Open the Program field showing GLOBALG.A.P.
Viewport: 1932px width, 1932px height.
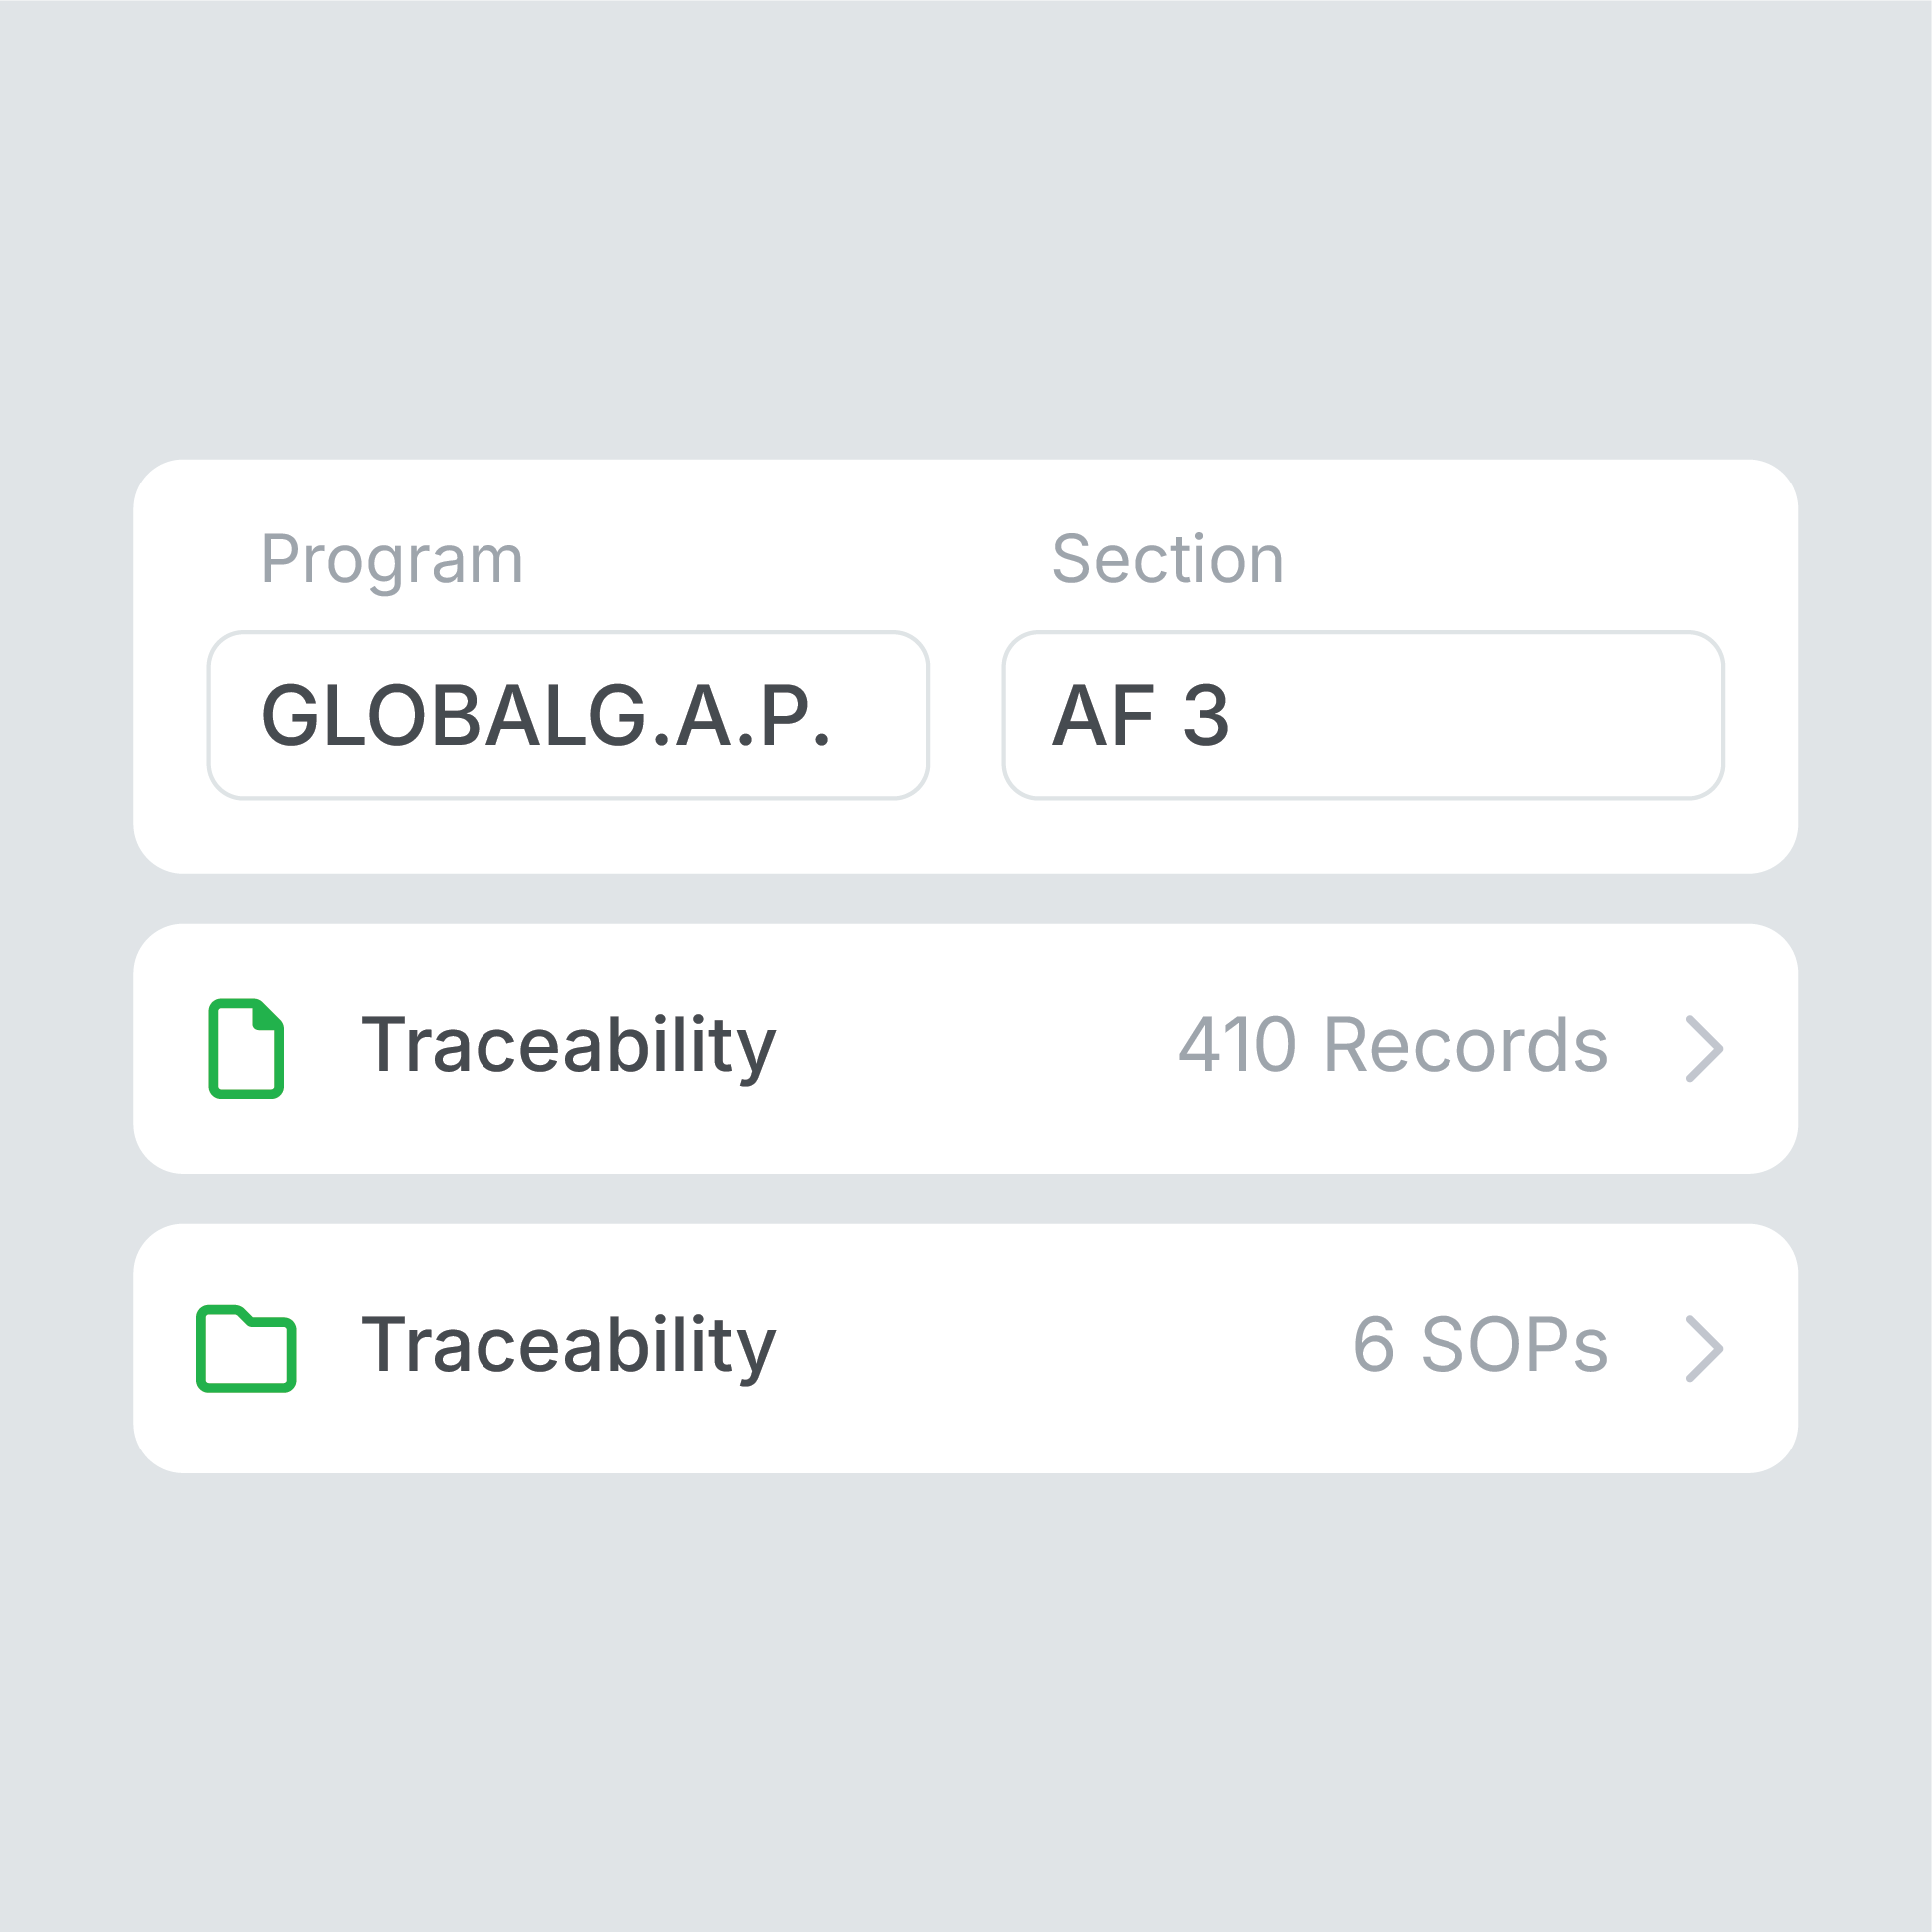(x=568, y=715)
